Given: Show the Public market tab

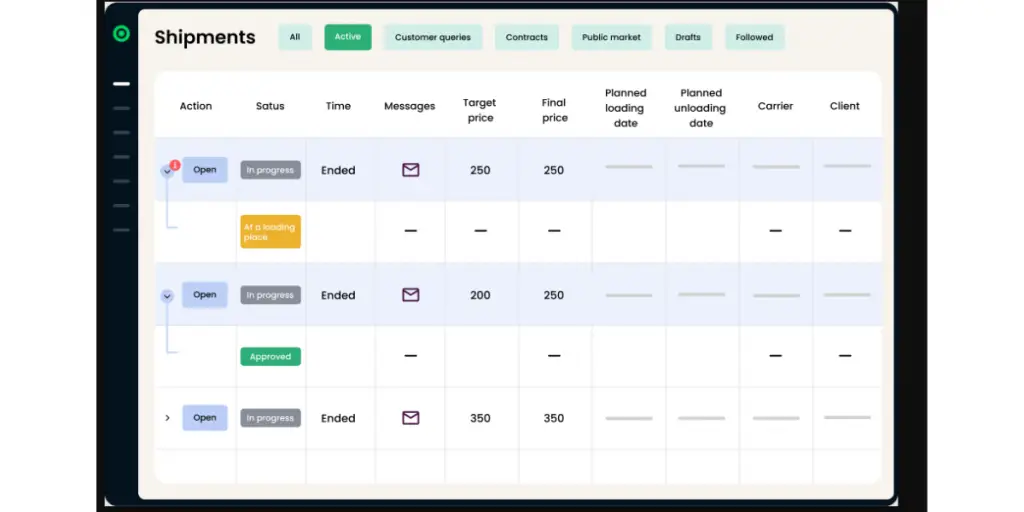Looking at the screenshot, I should 611,37.
